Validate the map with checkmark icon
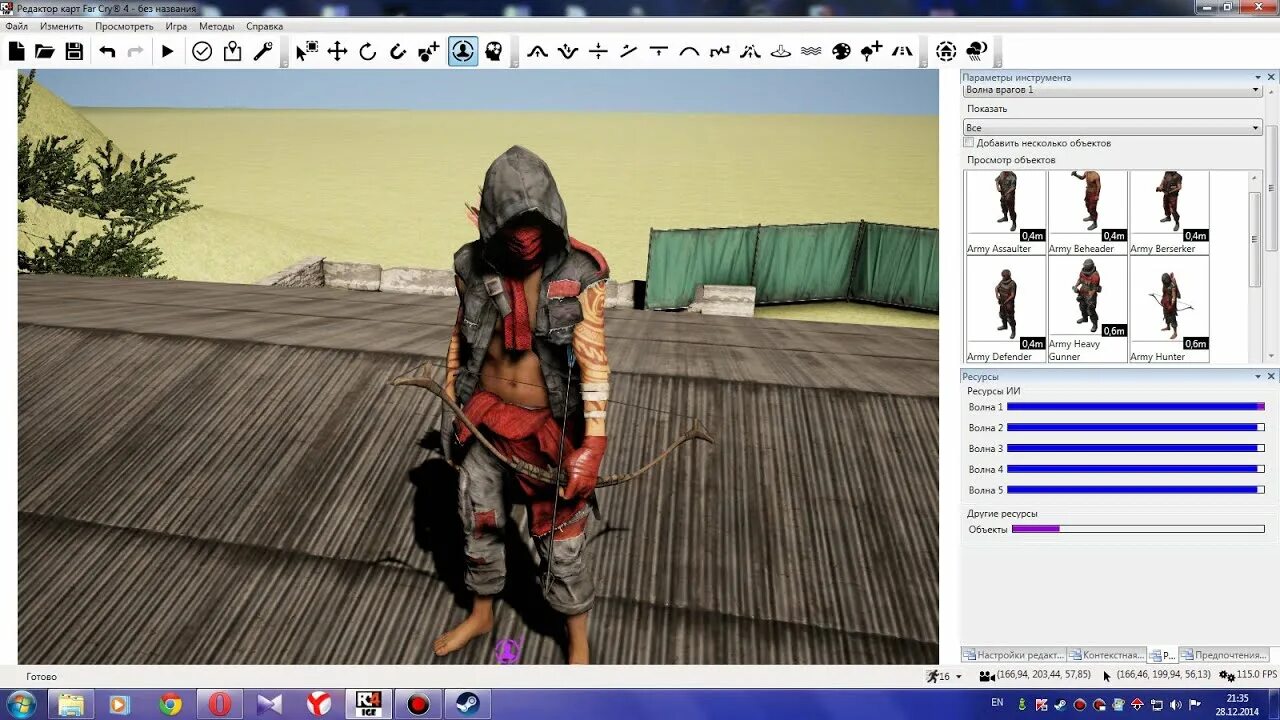The height and width of the screenshot is (720, 1280). (202, 51)
